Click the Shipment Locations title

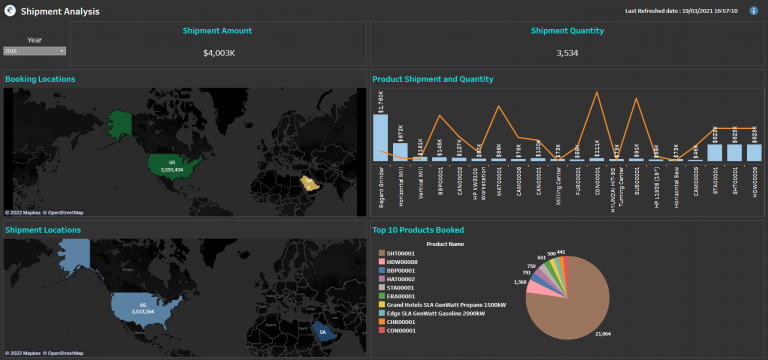pyautogui.click(x=43, y=230)
